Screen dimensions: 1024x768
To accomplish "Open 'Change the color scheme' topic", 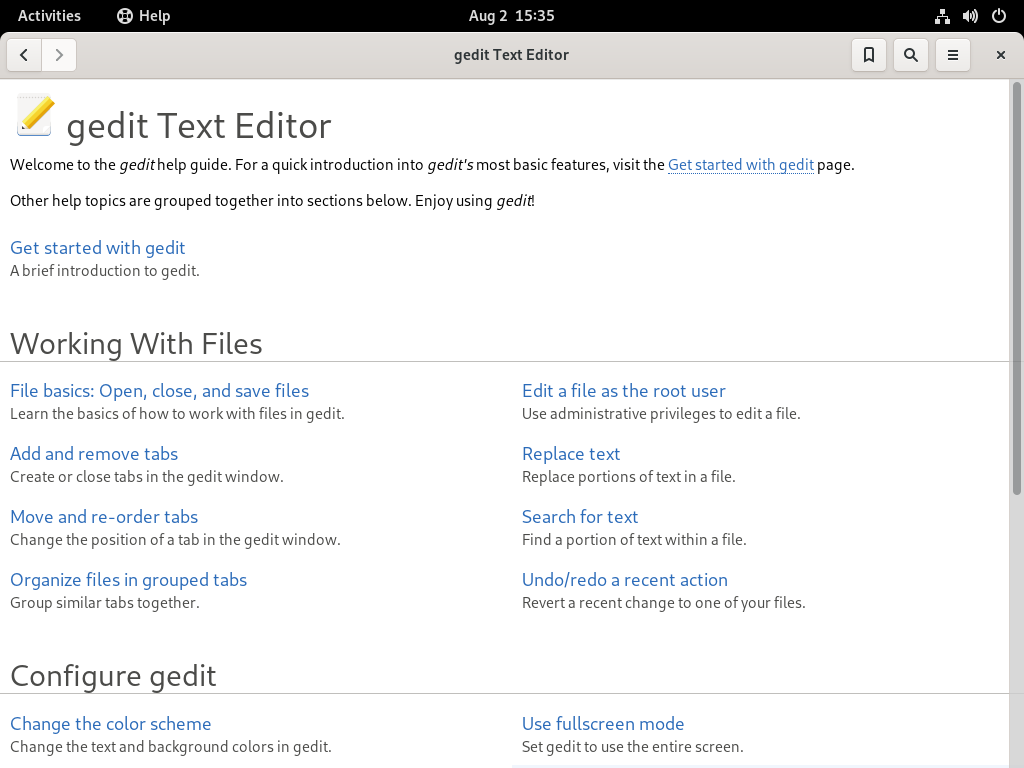I will [110, 724].
